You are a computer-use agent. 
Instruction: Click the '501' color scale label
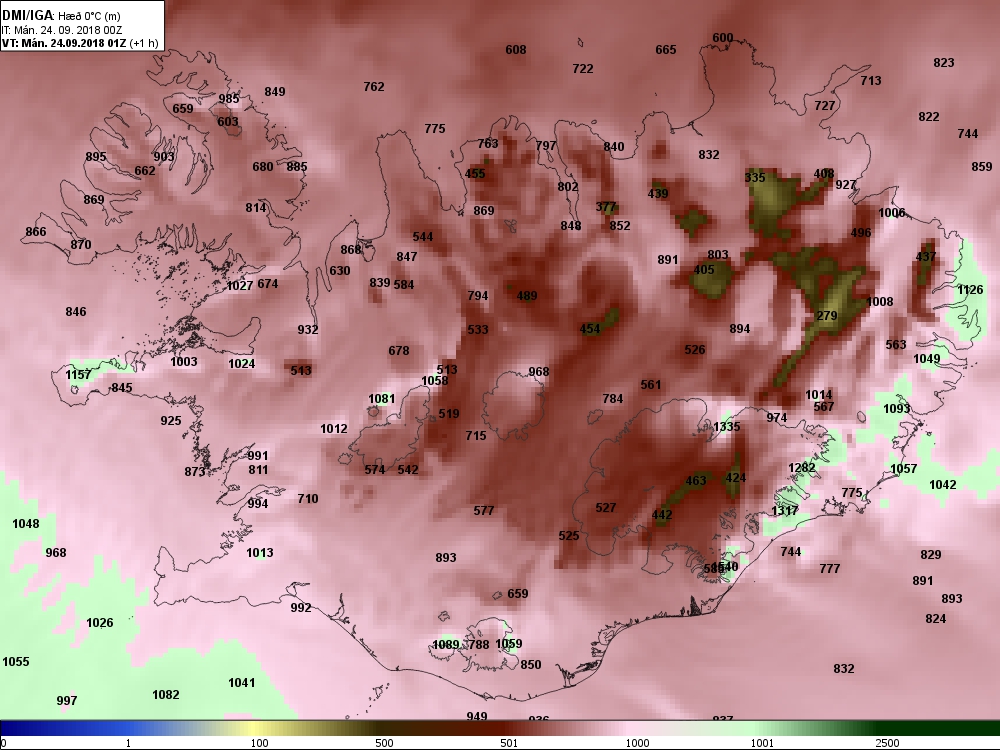509,743
